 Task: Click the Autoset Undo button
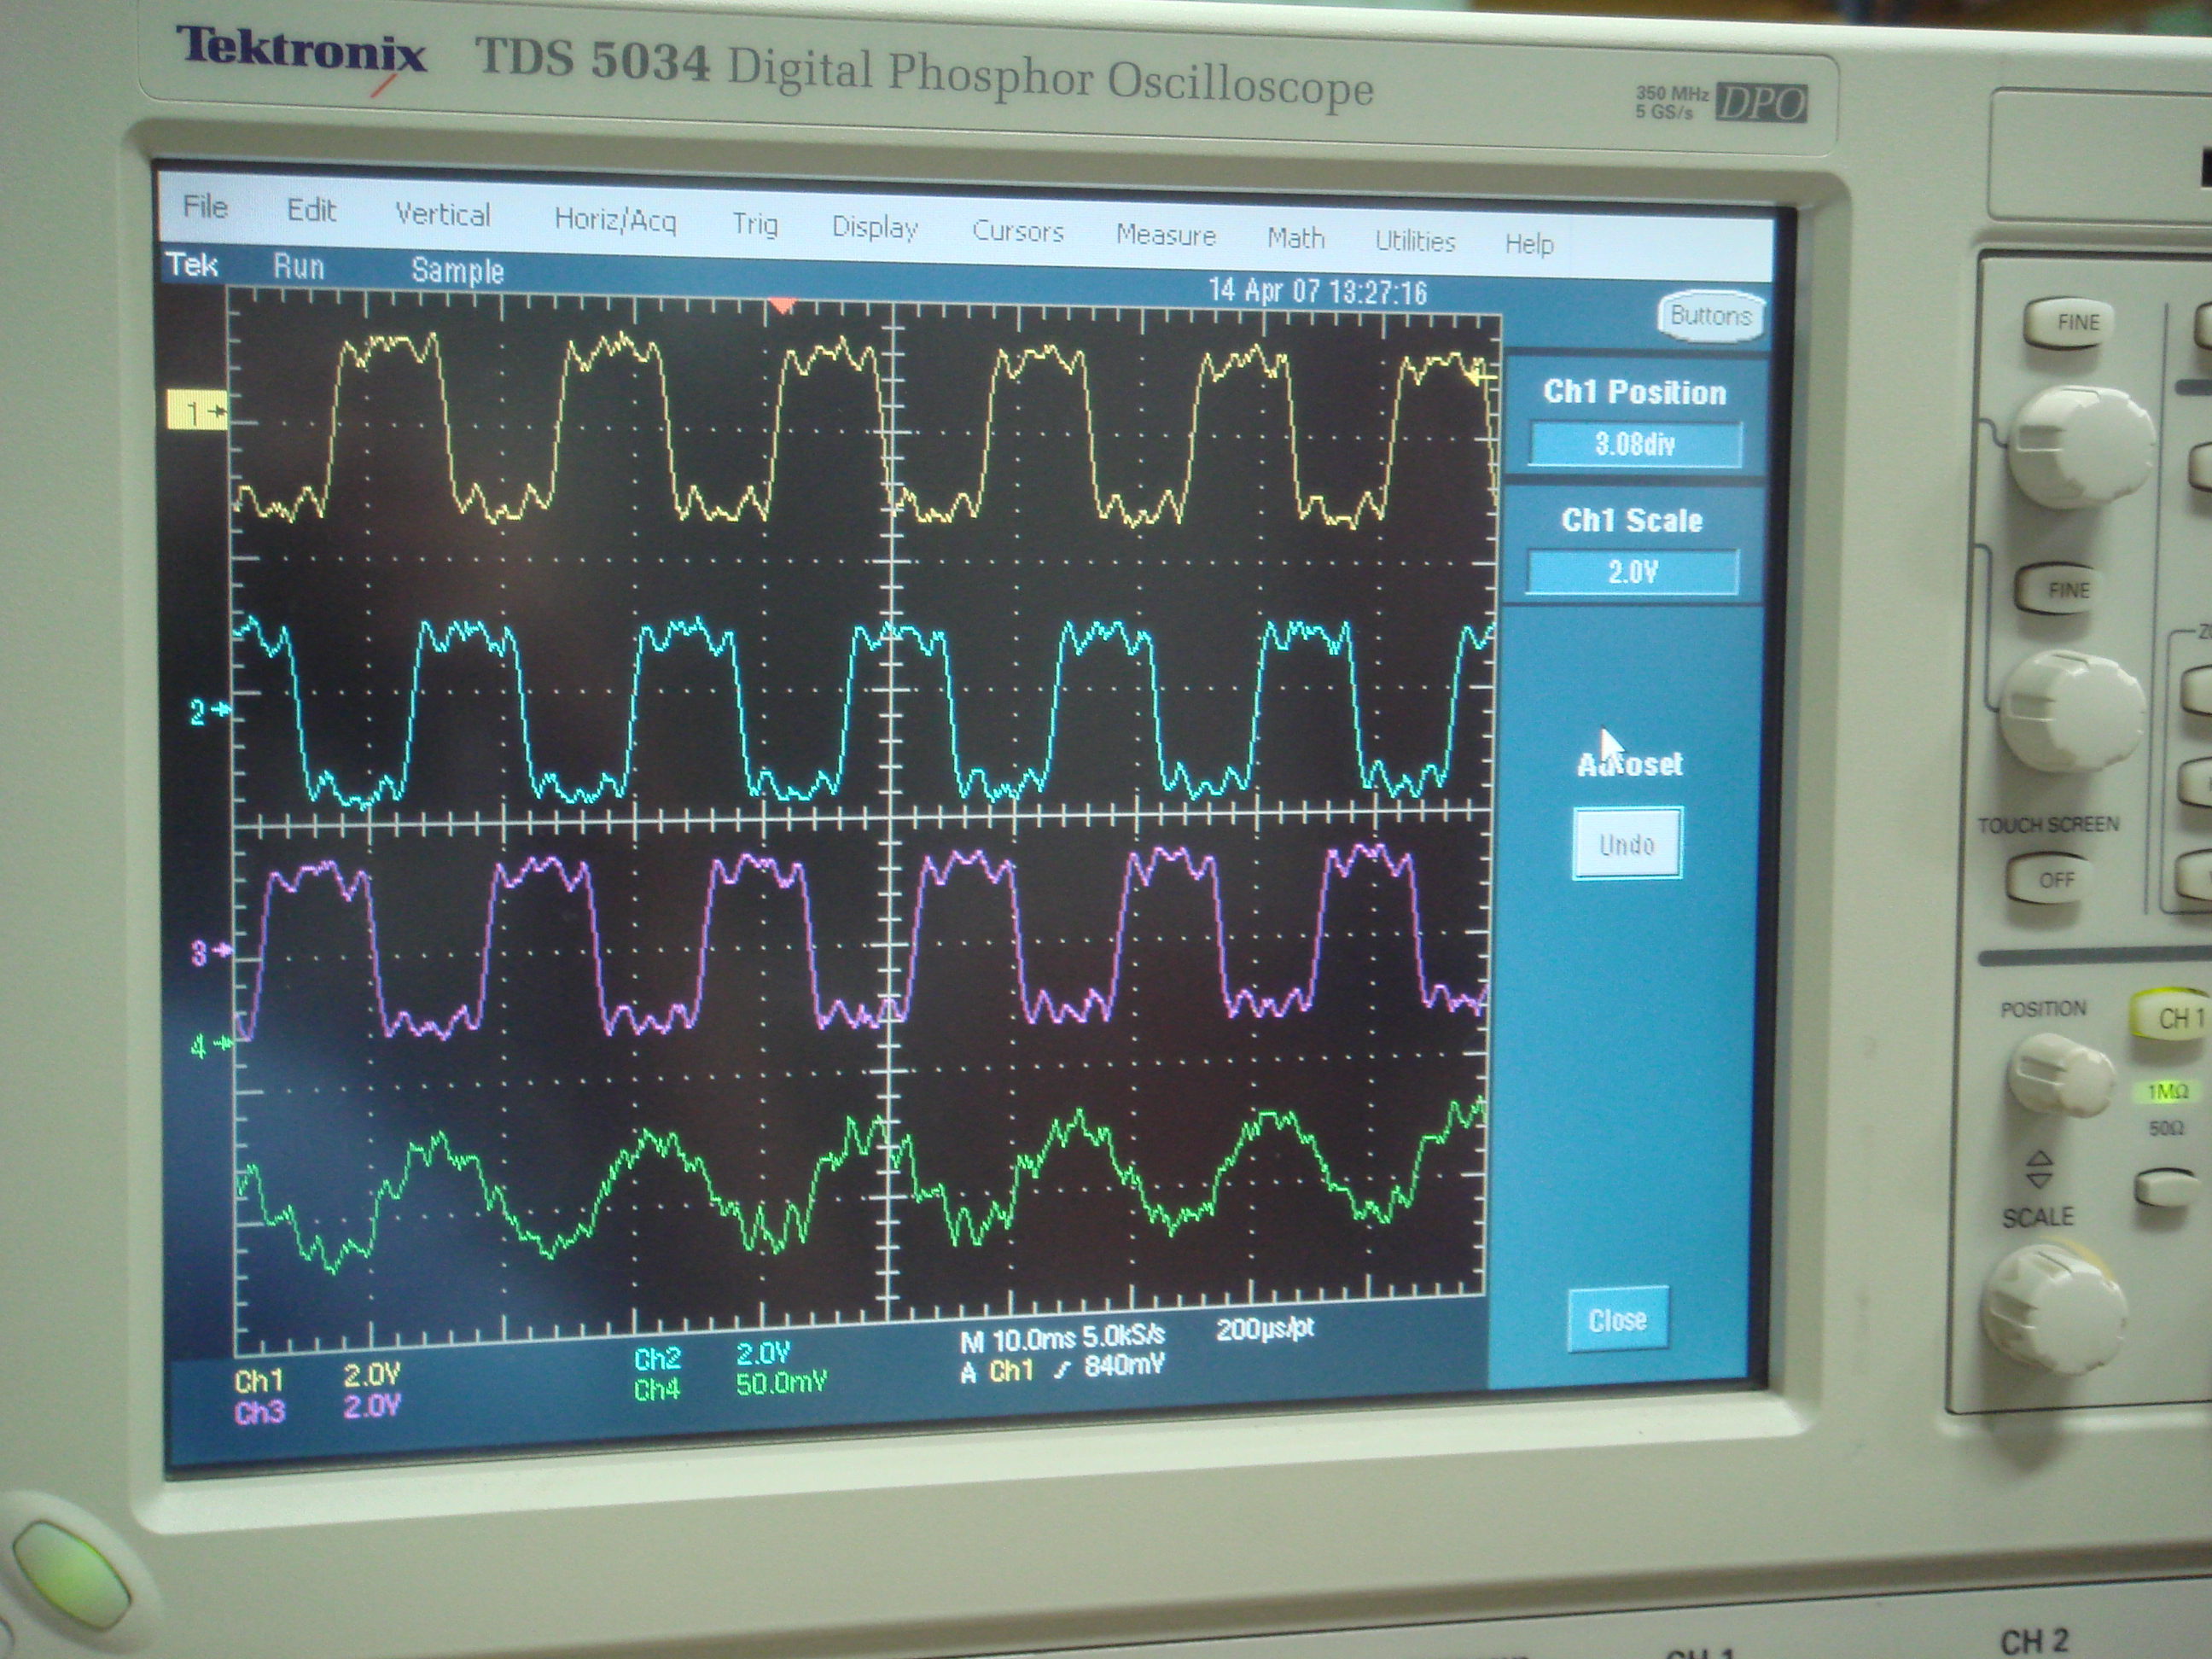click(x=1627, y=844)
